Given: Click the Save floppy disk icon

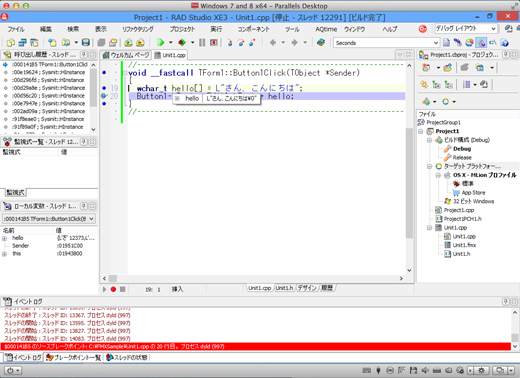Looking at the screenshot, I should [86, 42].
